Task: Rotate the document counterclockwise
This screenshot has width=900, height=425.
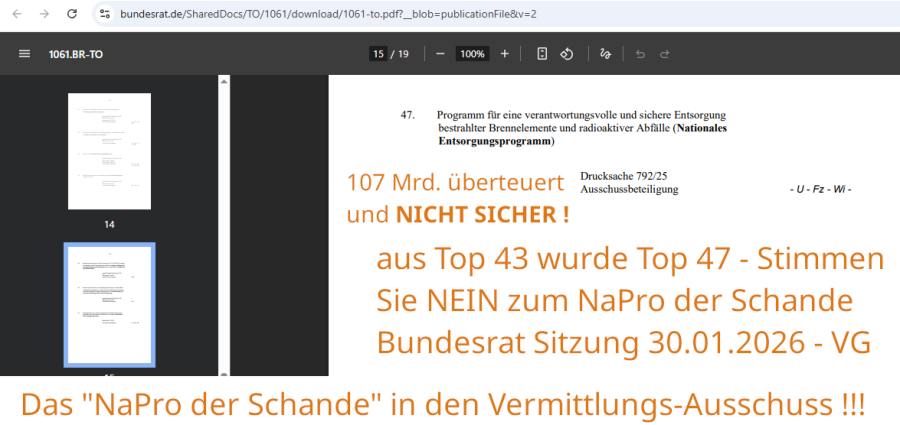Action: [x=566, y=54]
